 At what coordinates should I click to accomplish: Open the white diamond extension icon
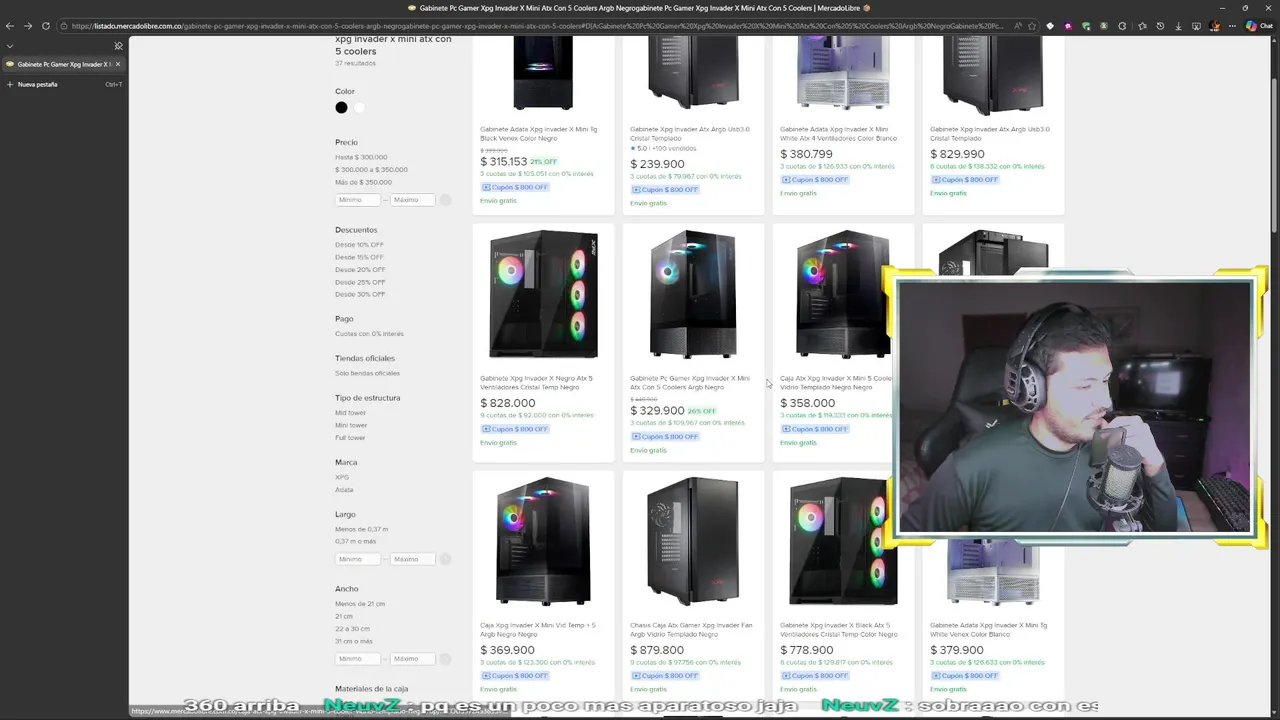pos(1050,26)
